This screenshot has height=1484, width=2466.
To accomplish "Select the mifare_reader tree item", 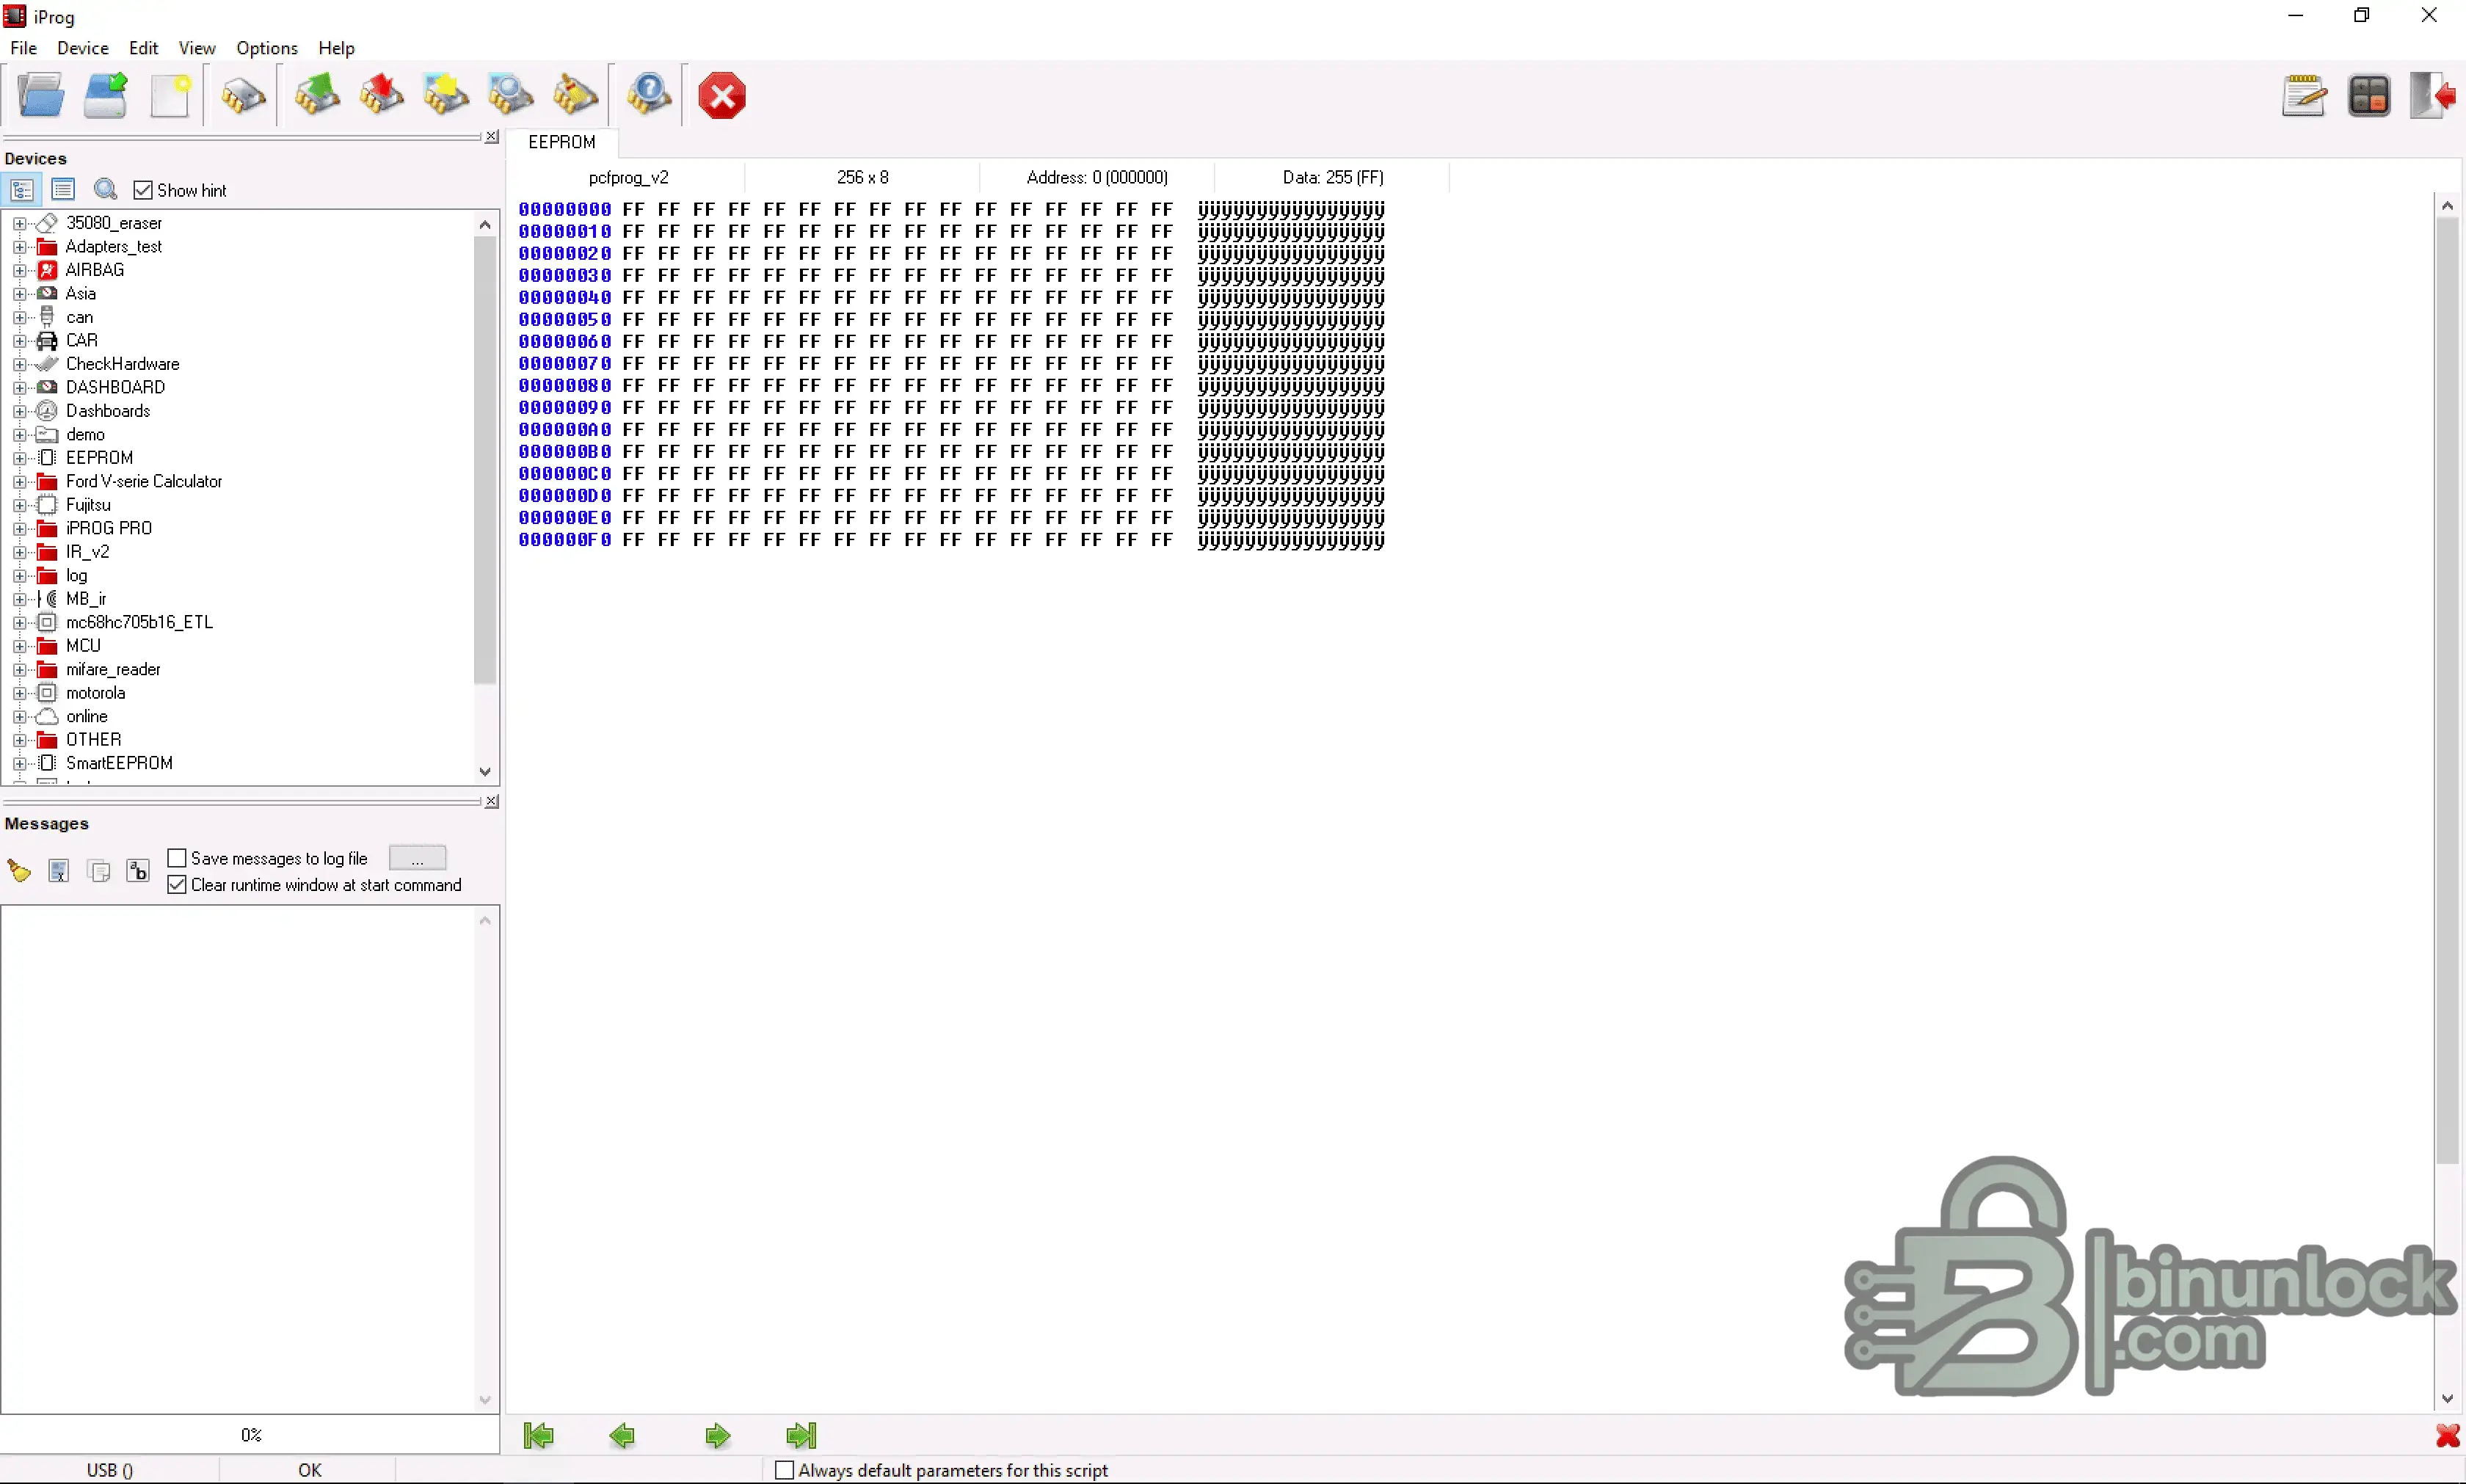I will 113,670.
